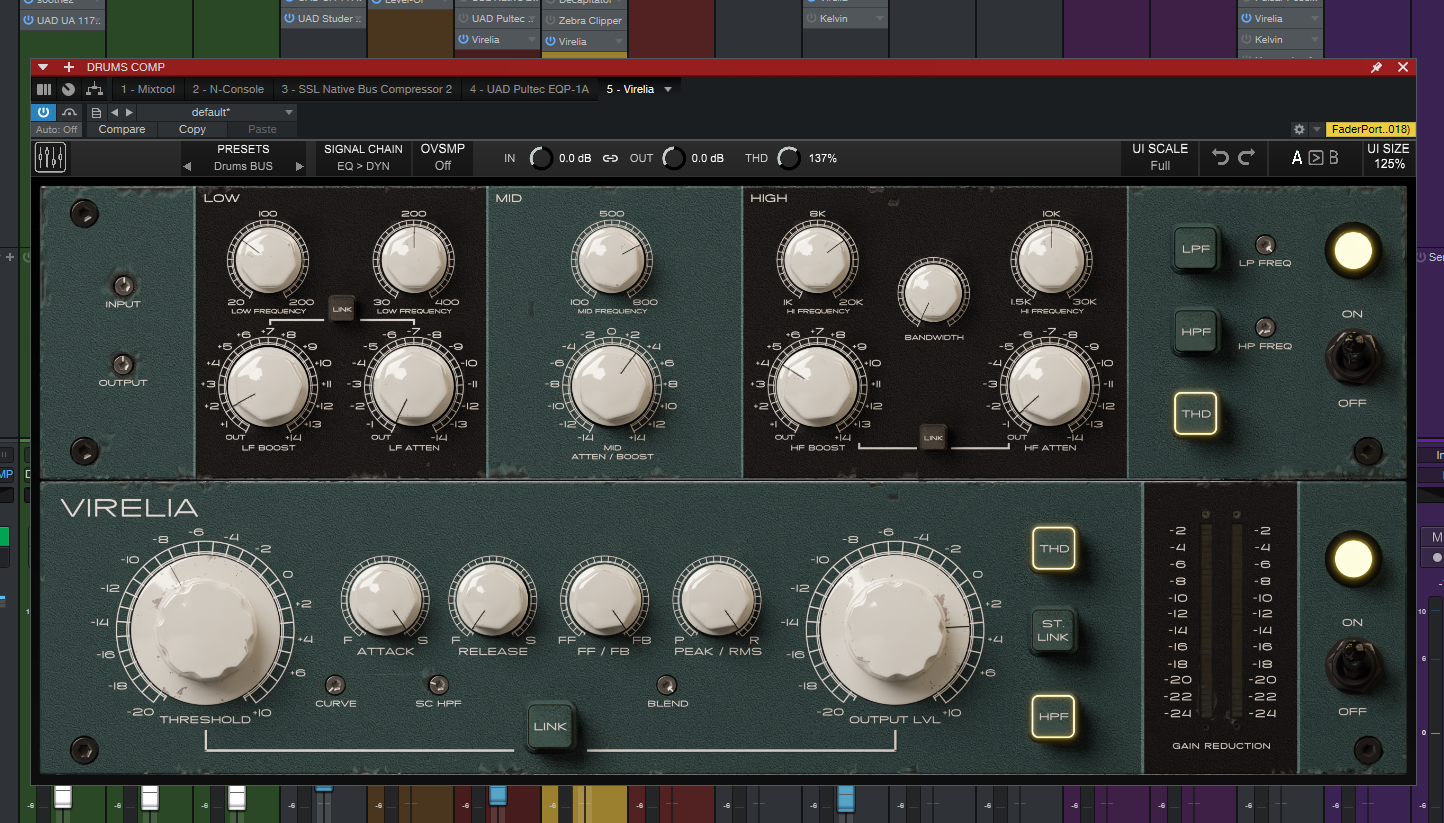1444x823 pixels.
Task: Collapse the DRUMS COMP window triangle menu
Action: click(43, 67)
